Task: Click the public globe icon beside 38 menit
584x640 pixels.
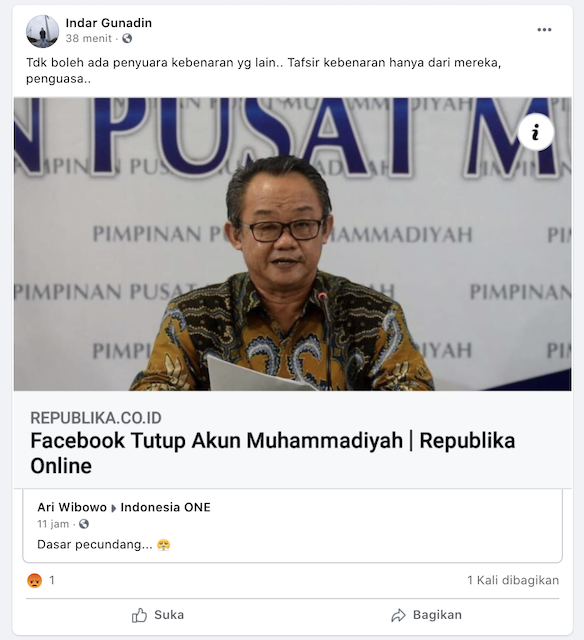Action: coord(127,38)
